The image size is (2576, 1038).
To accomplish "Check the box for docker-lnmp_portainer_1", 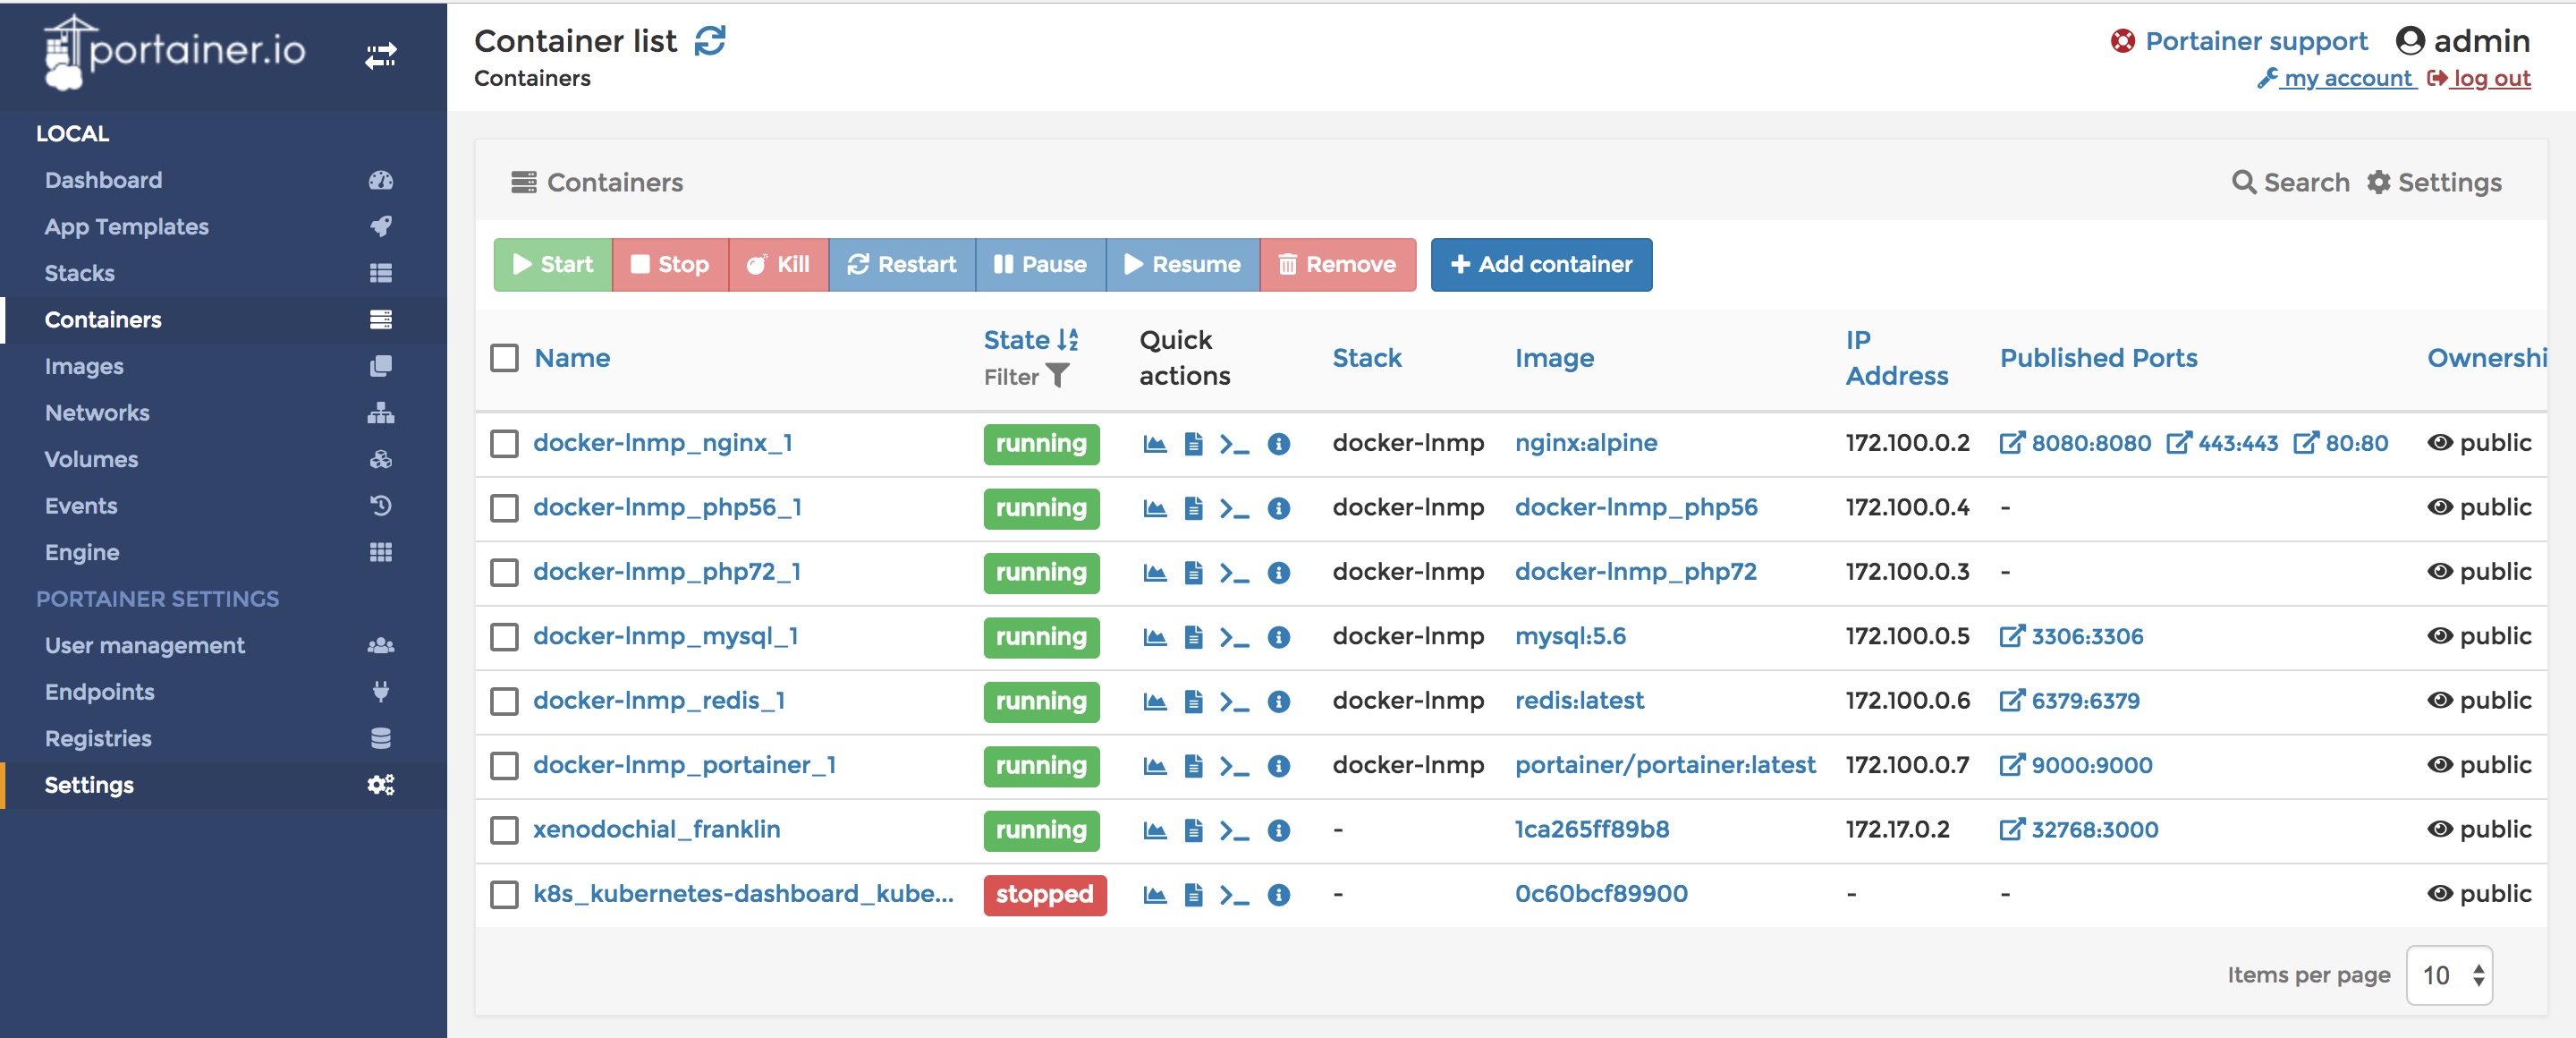I will coord(504,766).
